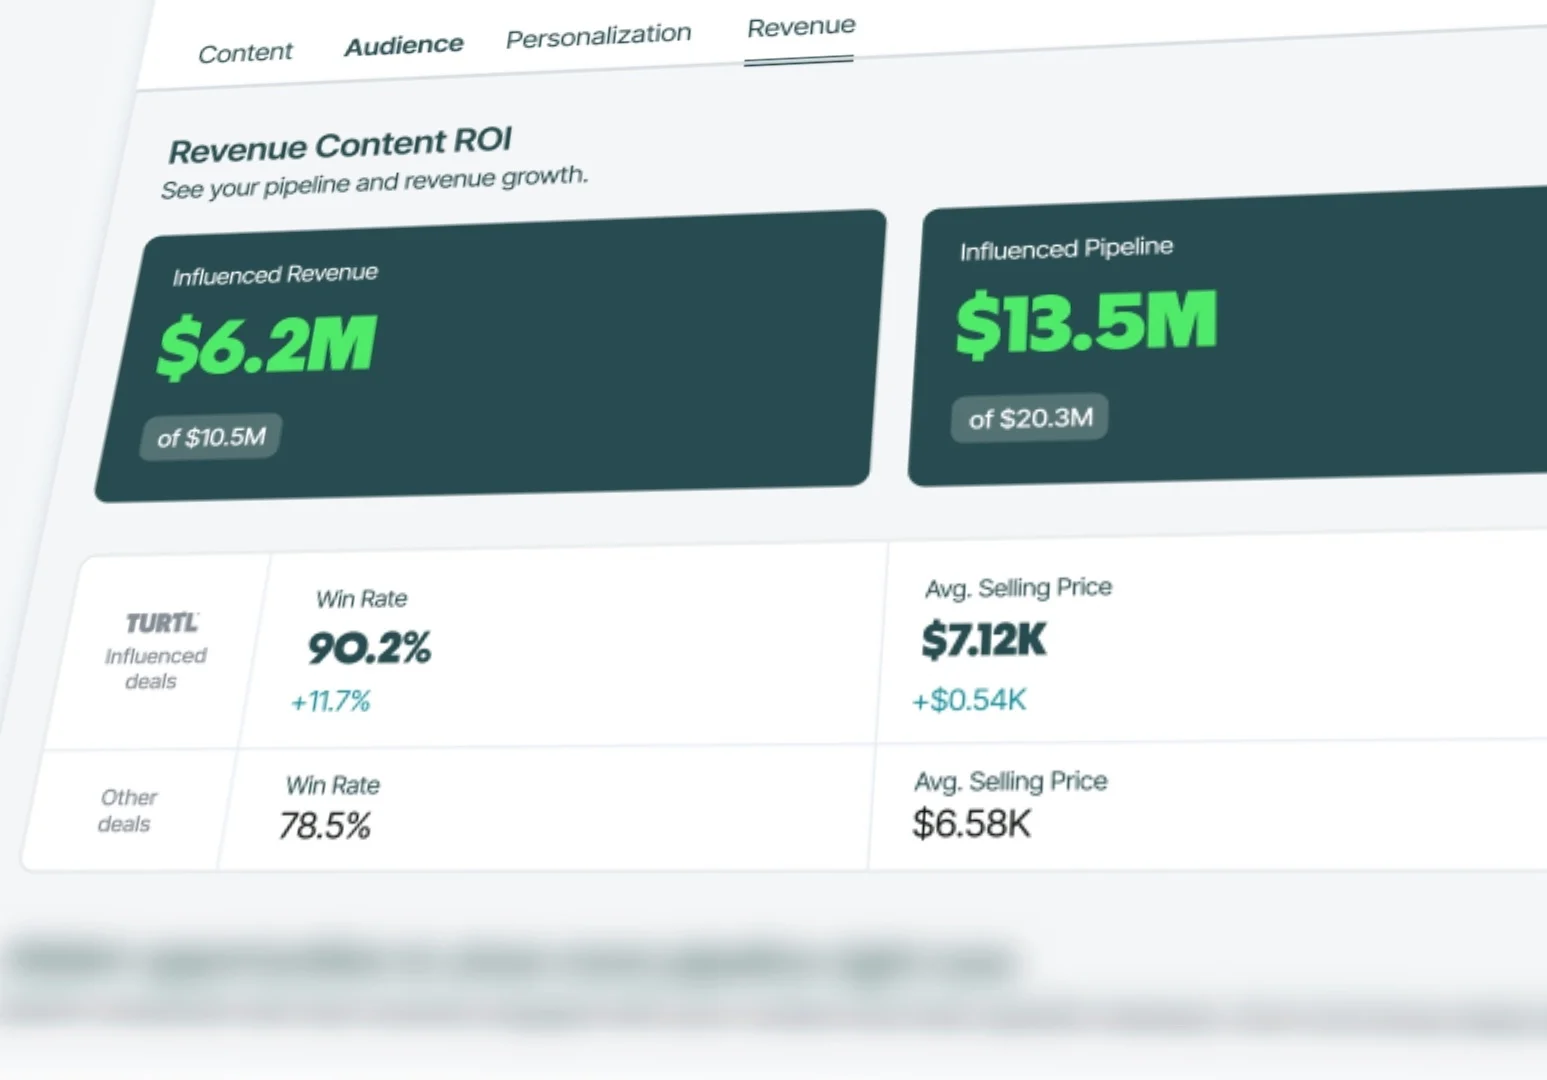Select the $7.12K average selling price
This screenshot has height=1080, width=1547.
pyautogui.click(x=984, y=639)
